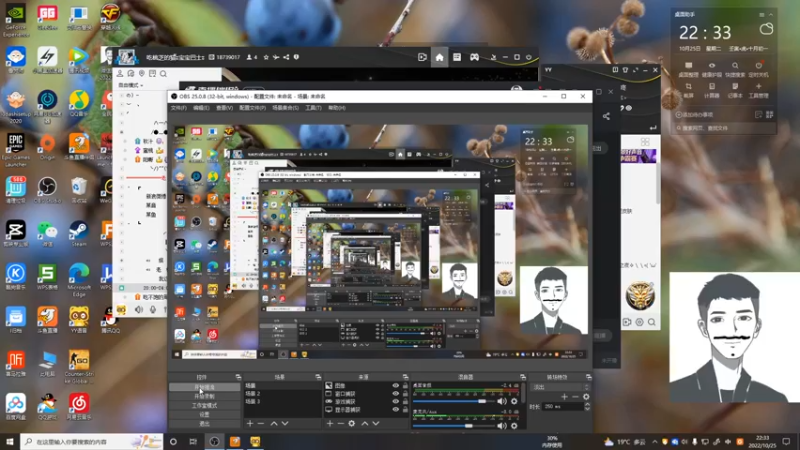
Task: Open transition properties gear in 转场特效
Action: (586, 396)
